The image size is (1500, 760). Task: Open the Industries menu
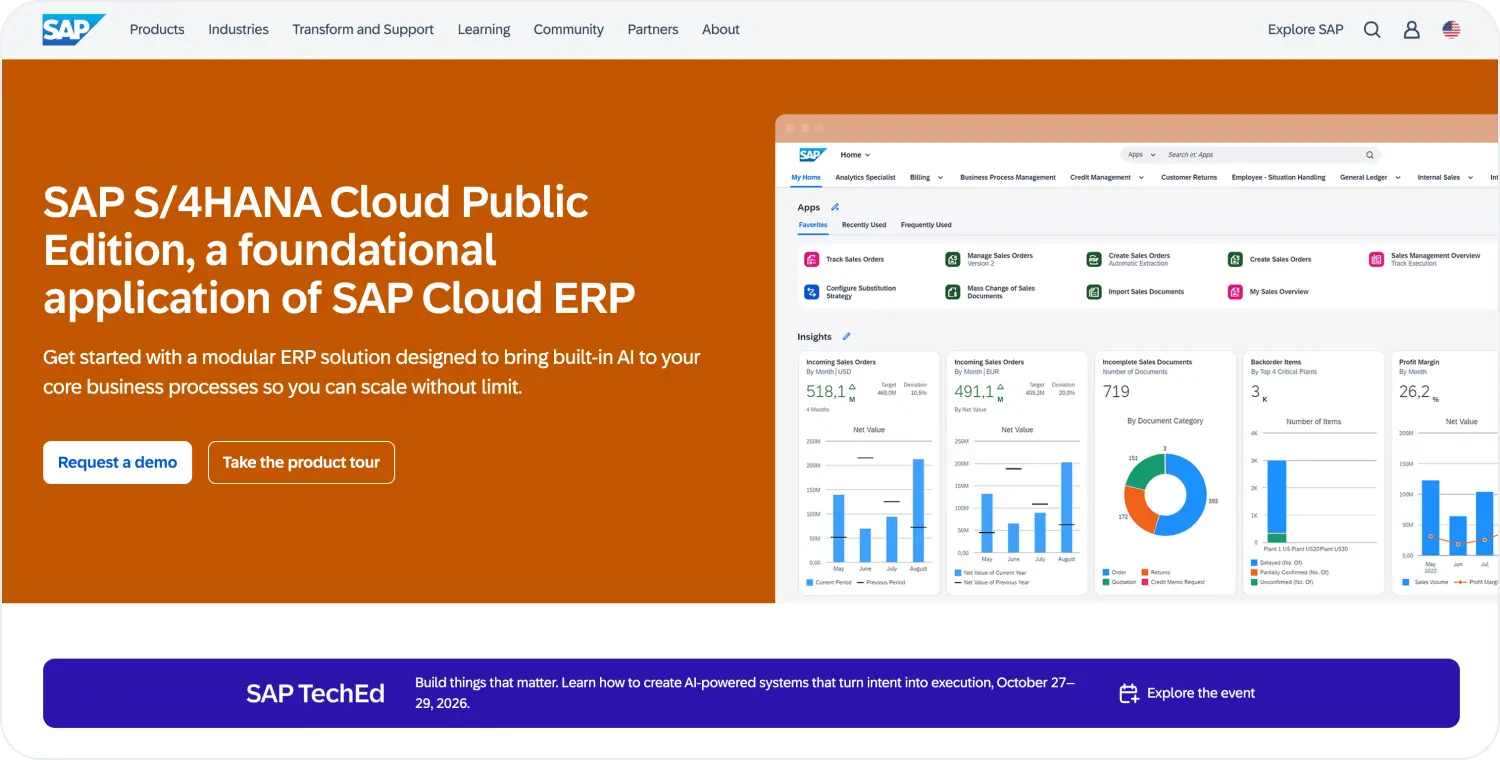click(x=238, y=30)
